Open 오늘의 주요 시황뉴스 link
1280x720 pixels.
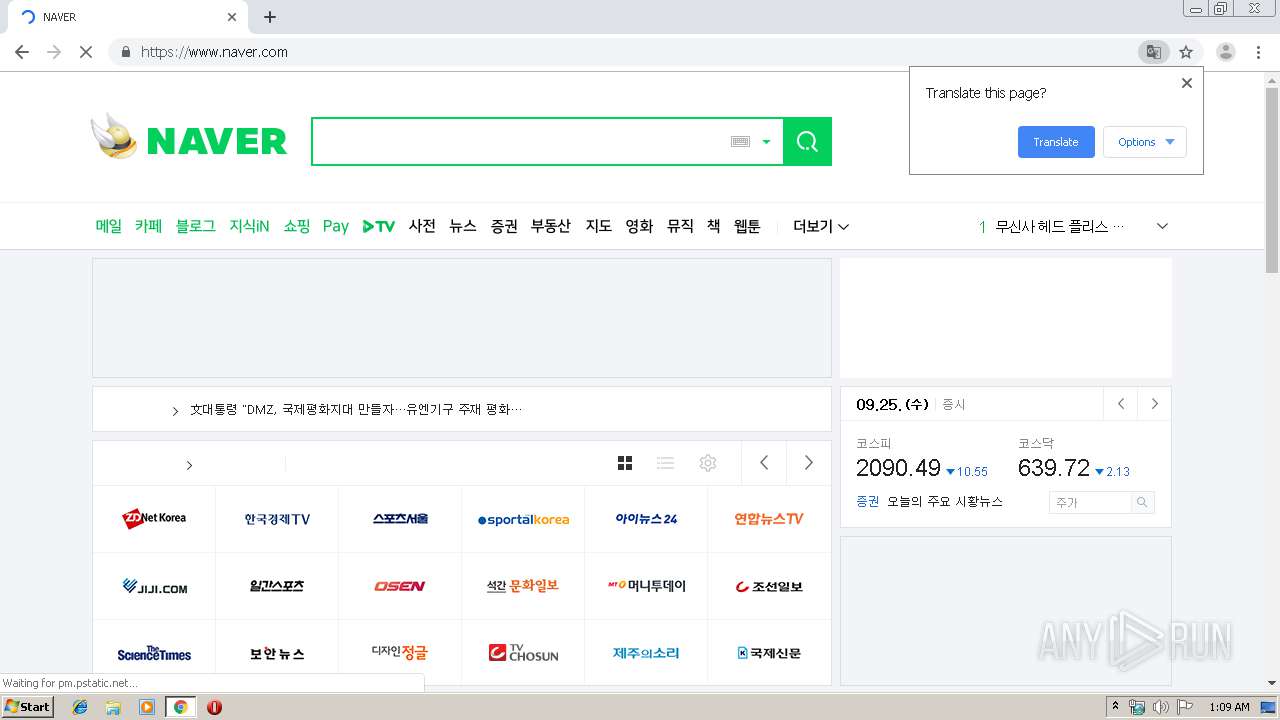(945, 501)
